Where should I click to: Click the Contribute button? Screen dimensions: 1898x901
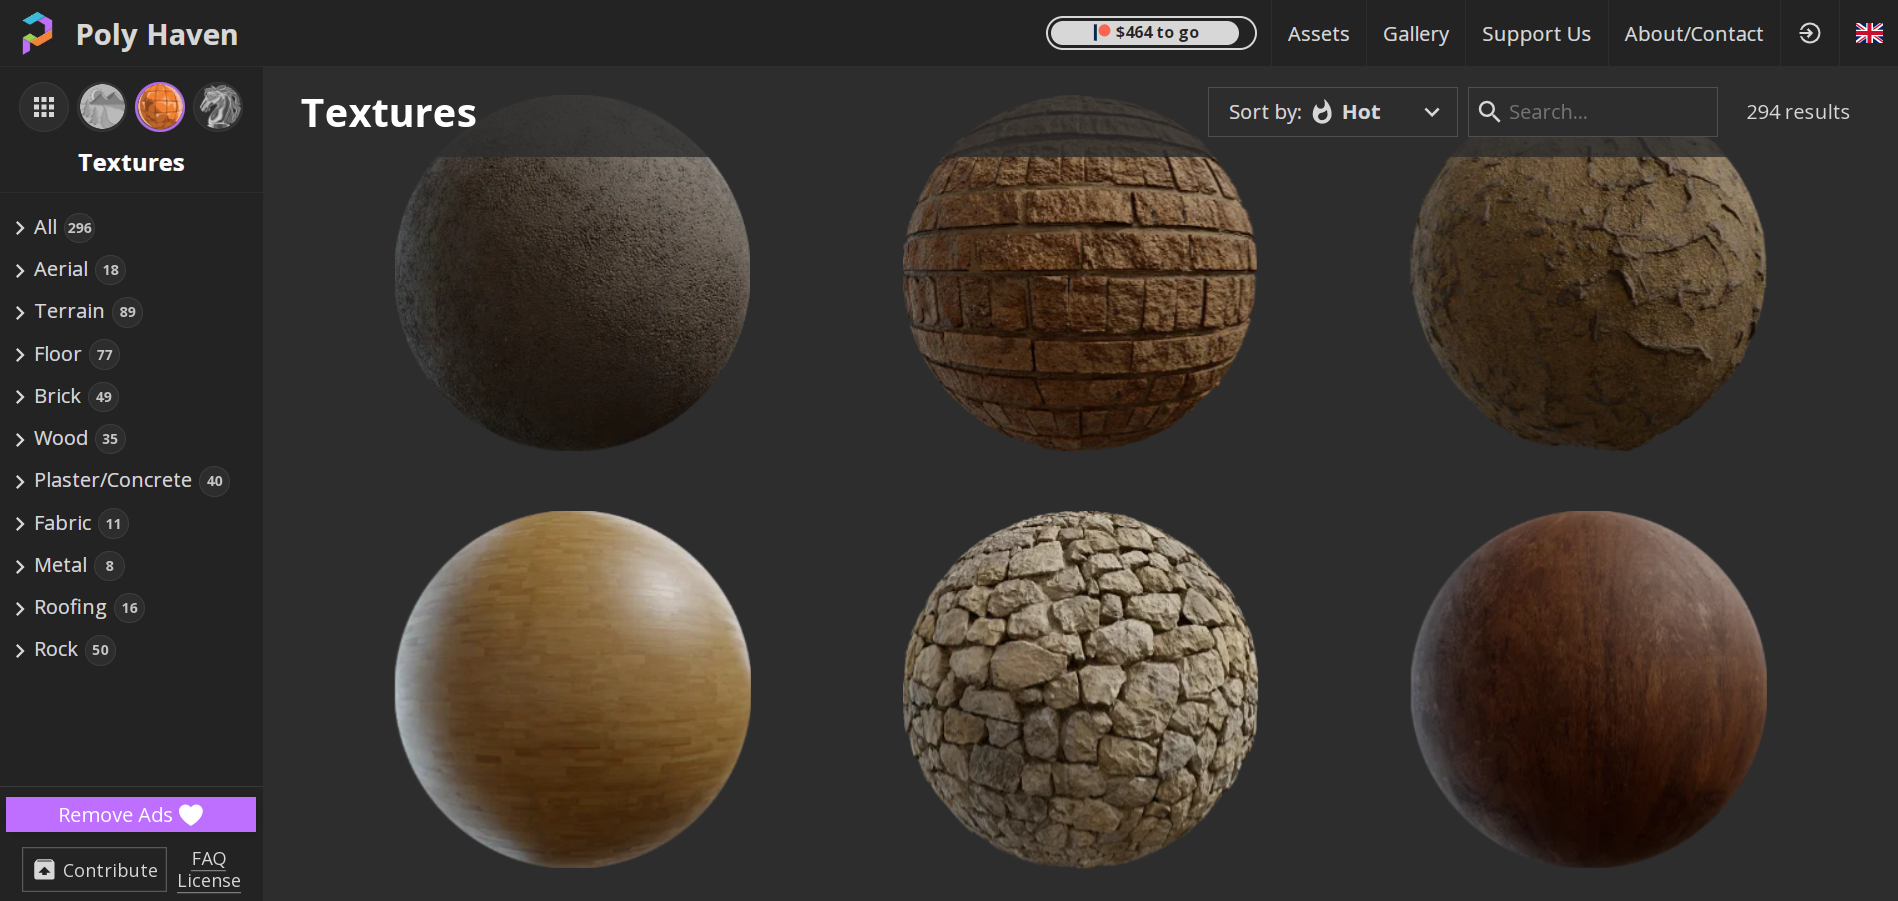tap(95, 870)
